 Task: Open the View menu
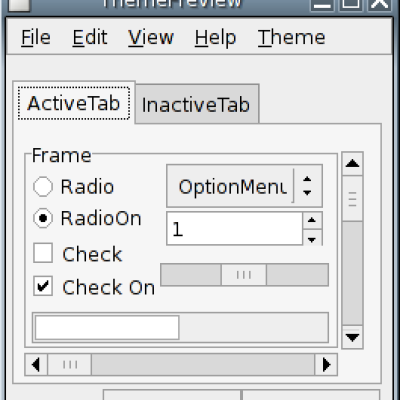[x=151, y=37]
